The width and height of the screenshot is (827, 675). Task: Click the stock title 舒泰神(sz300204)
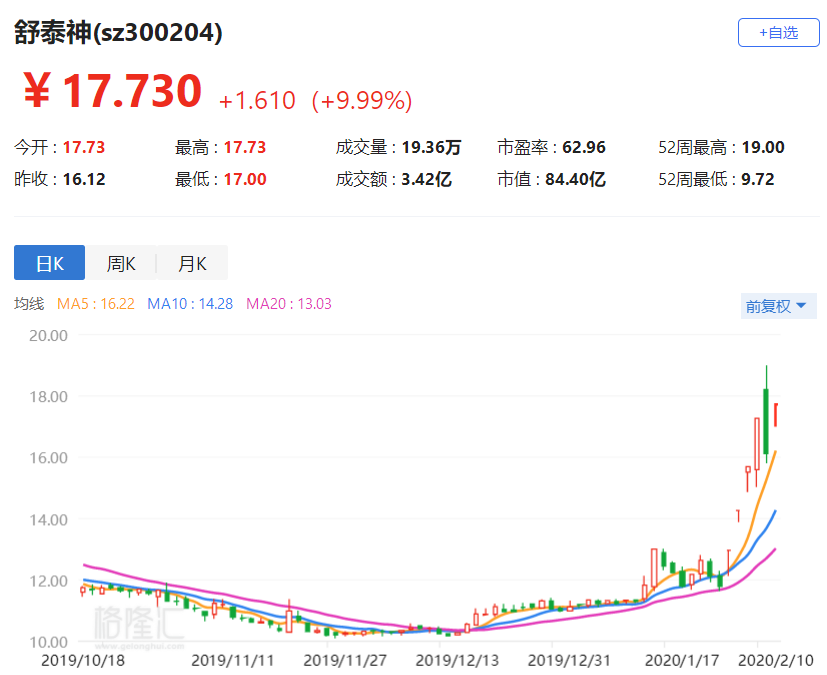[118, 32]
